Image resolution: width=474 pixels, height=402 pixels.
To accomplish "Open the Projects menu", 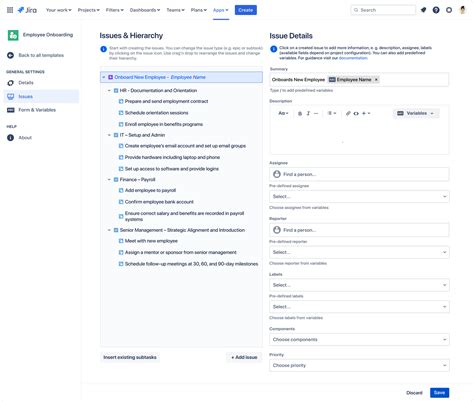I will tap(89, 10).
